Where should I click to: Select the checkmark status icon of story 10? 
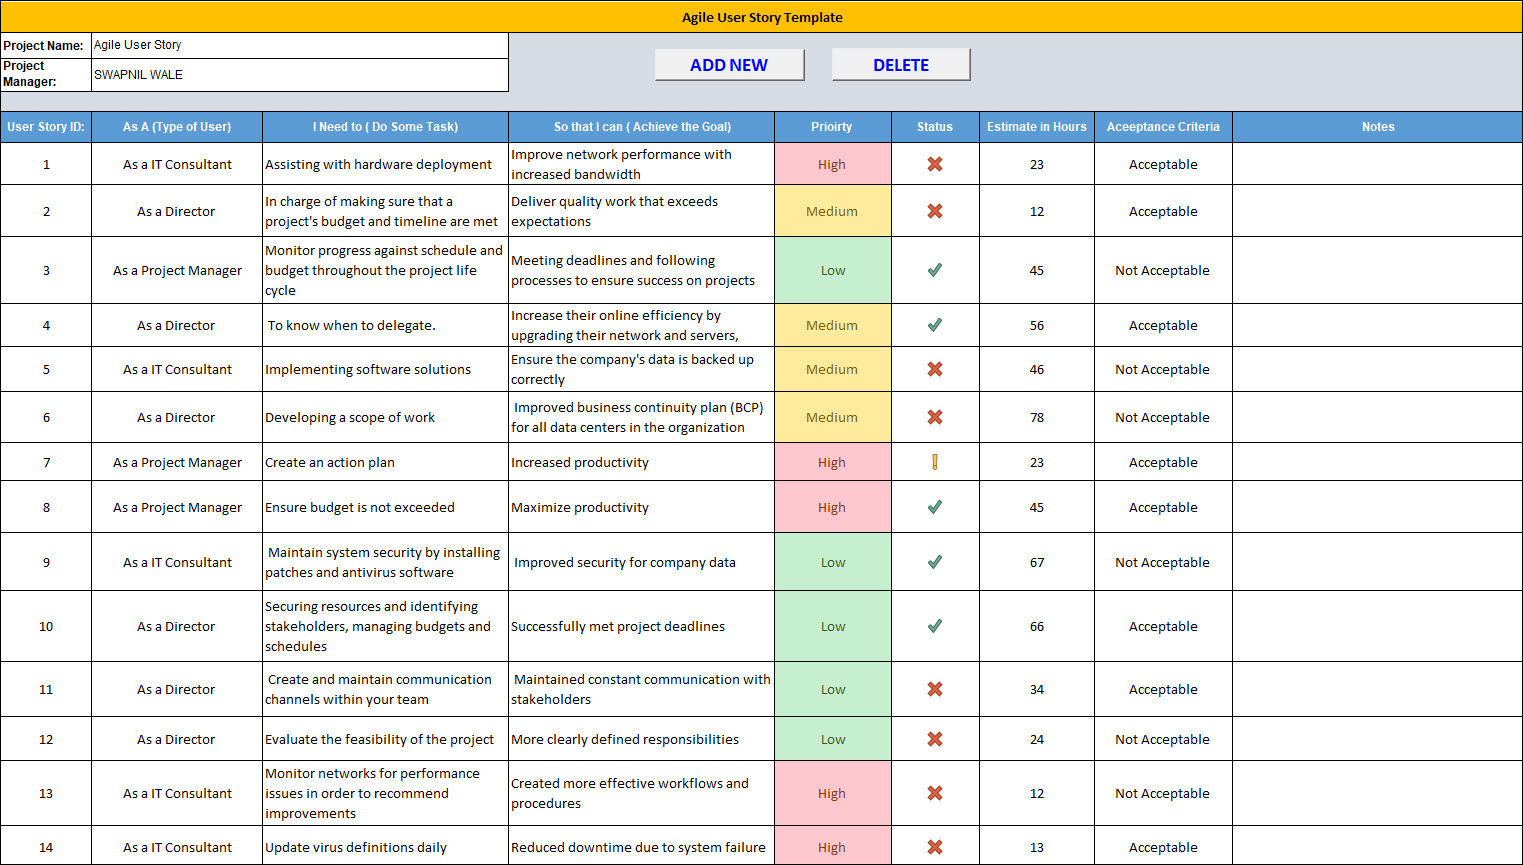934,625
